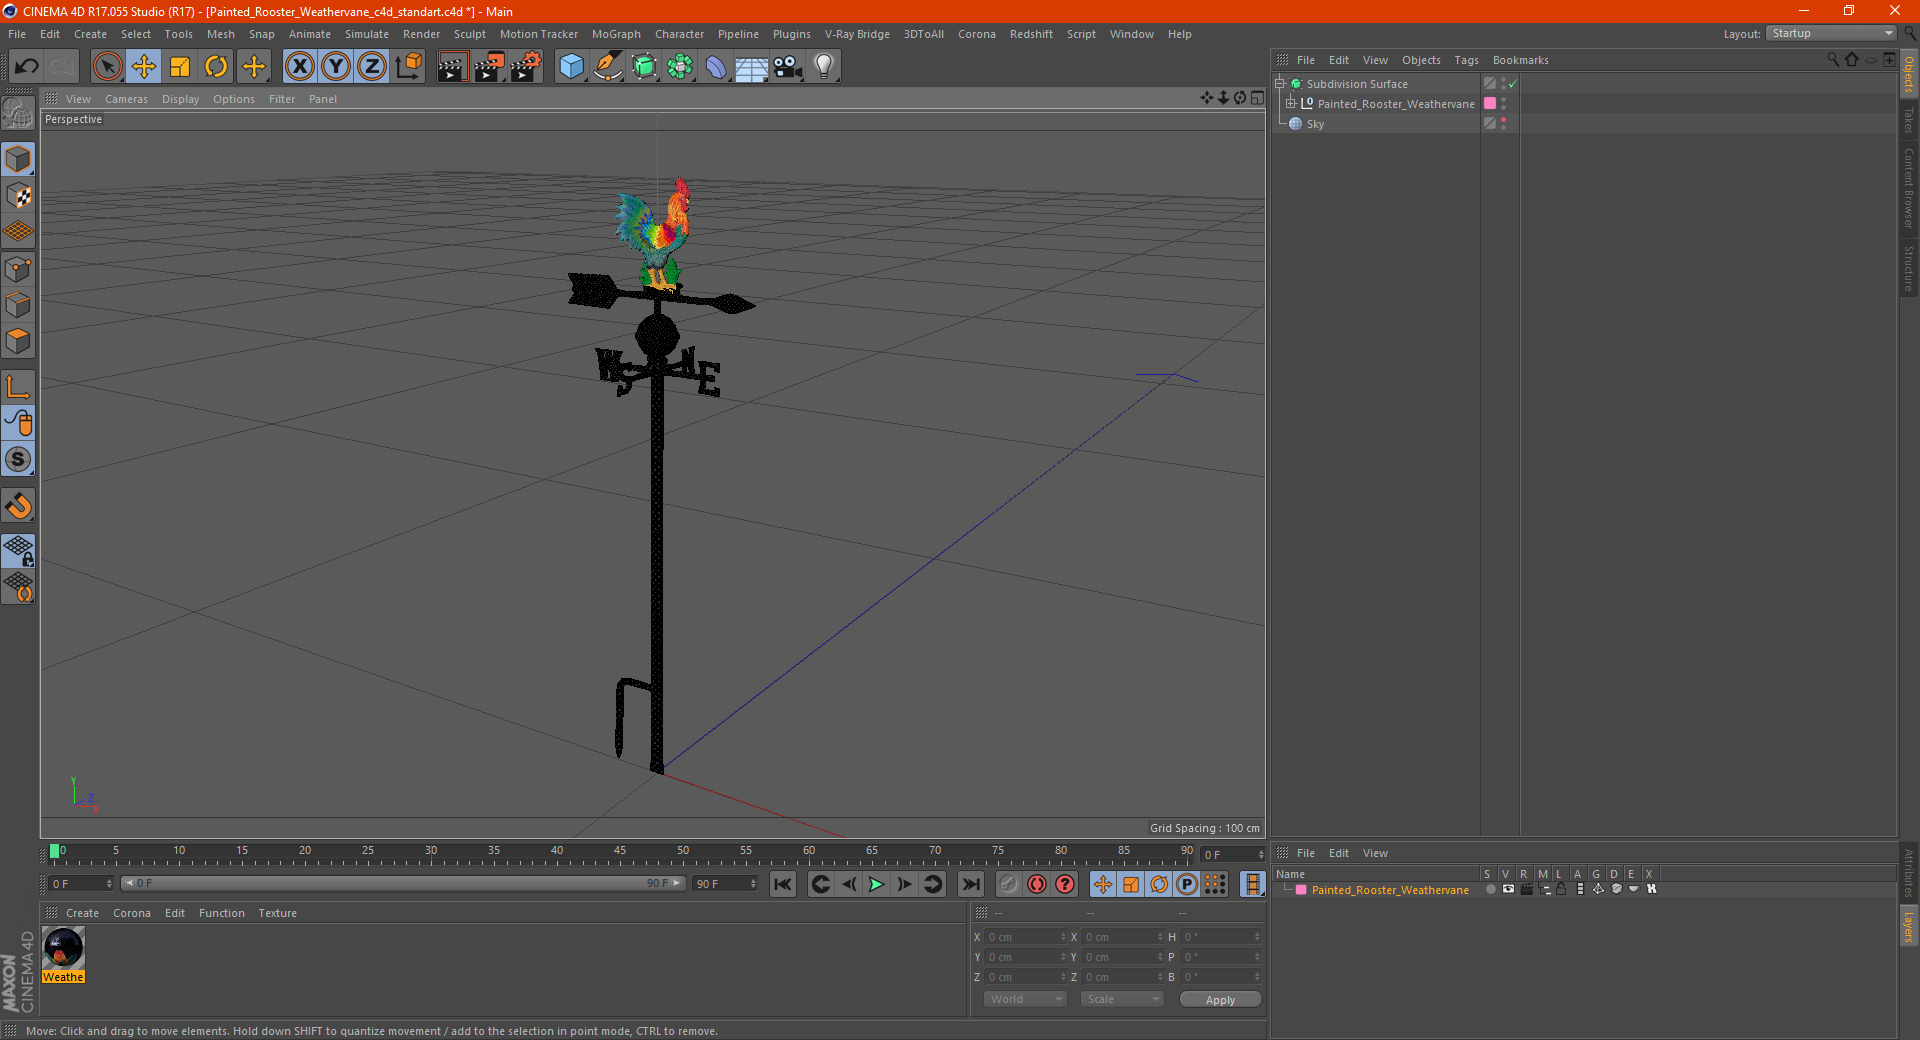
Task: Go to start of animation
Action: [783, 884]
